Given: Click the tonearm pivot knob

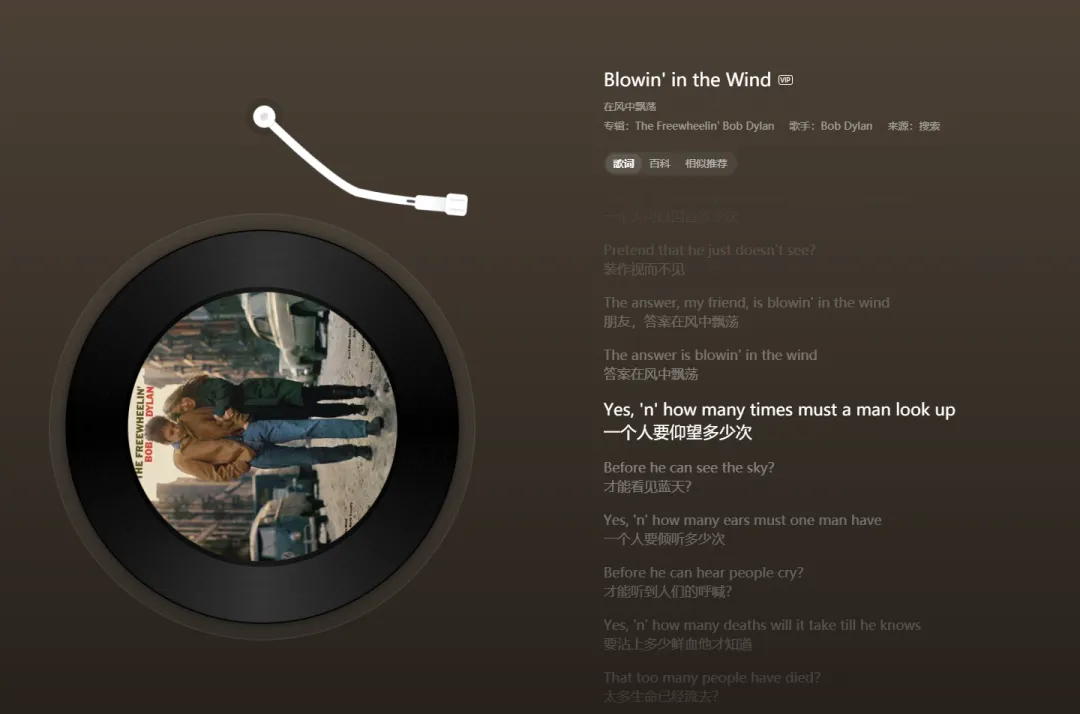Looking at the screenshot, I should [x=264, y=116].
